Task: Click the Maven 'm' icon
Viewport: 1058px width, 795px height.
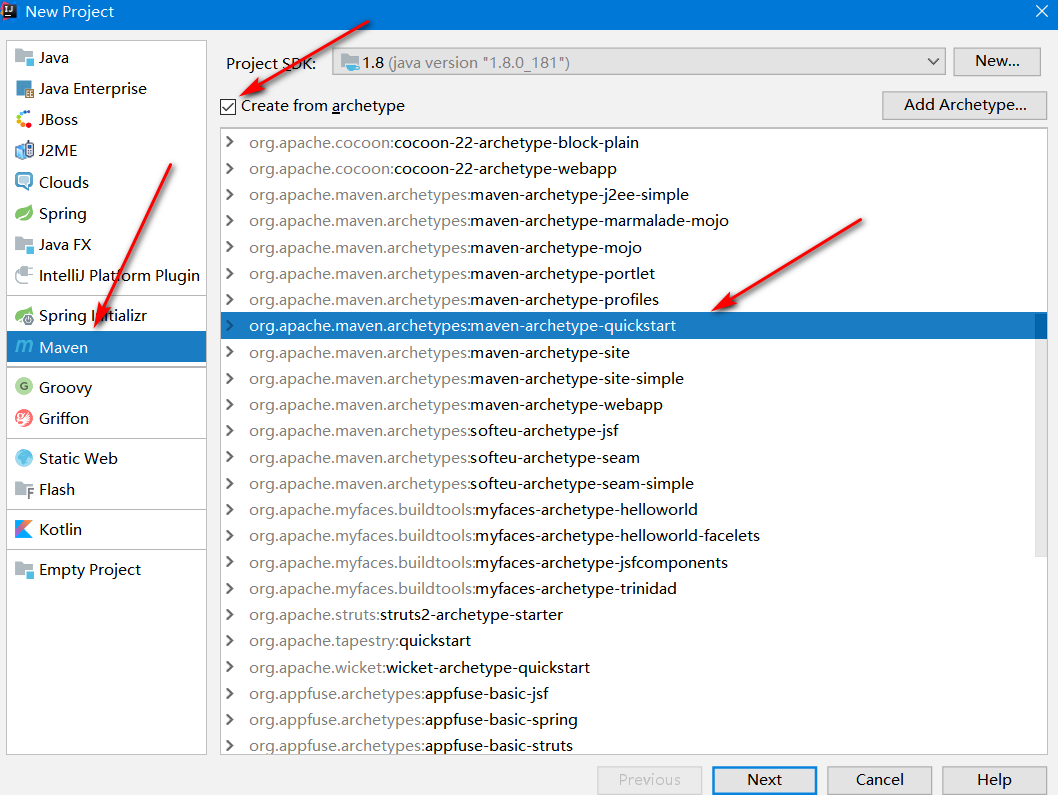Action: (x=24, y=347)
